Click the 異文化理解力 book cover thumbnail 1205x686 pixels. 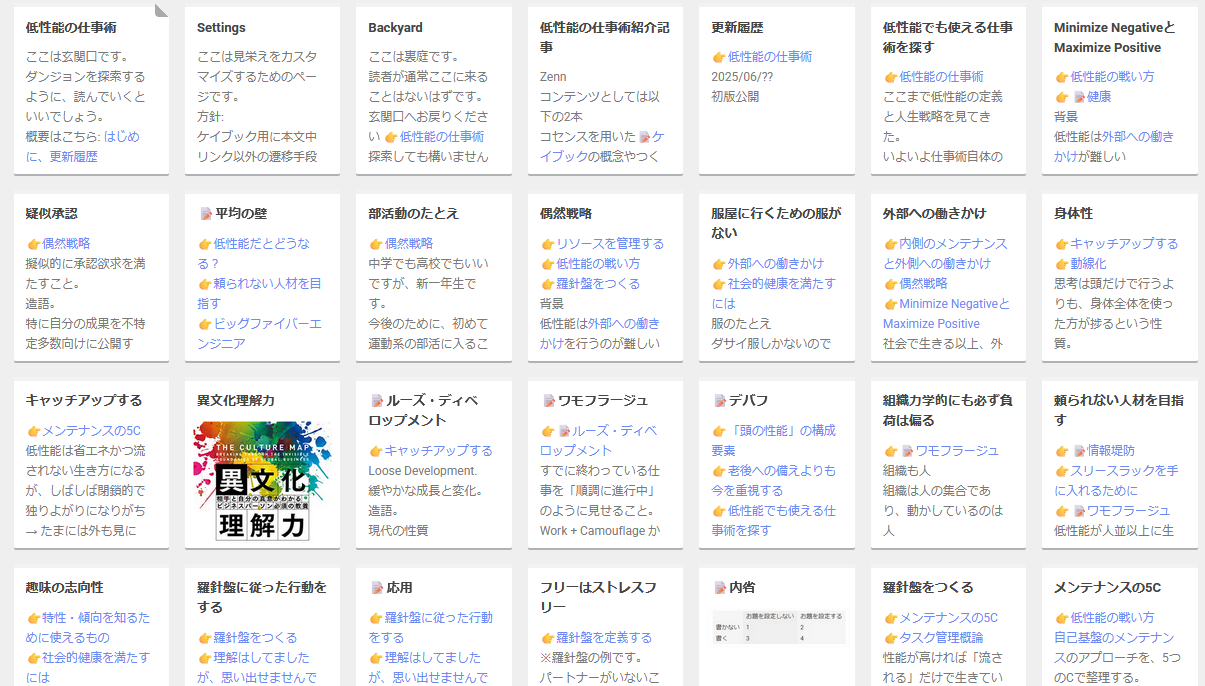point(262,481)
